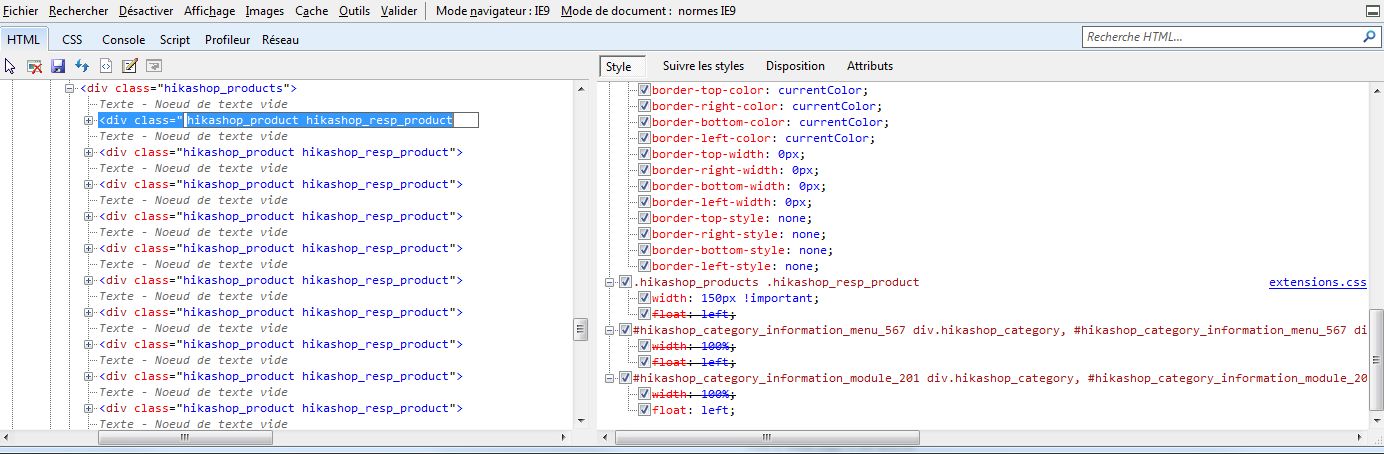Click the edit pencil notepad icon
This screenshot has height=454, width=1384.
pyautogui.click(x=129, y=66)
